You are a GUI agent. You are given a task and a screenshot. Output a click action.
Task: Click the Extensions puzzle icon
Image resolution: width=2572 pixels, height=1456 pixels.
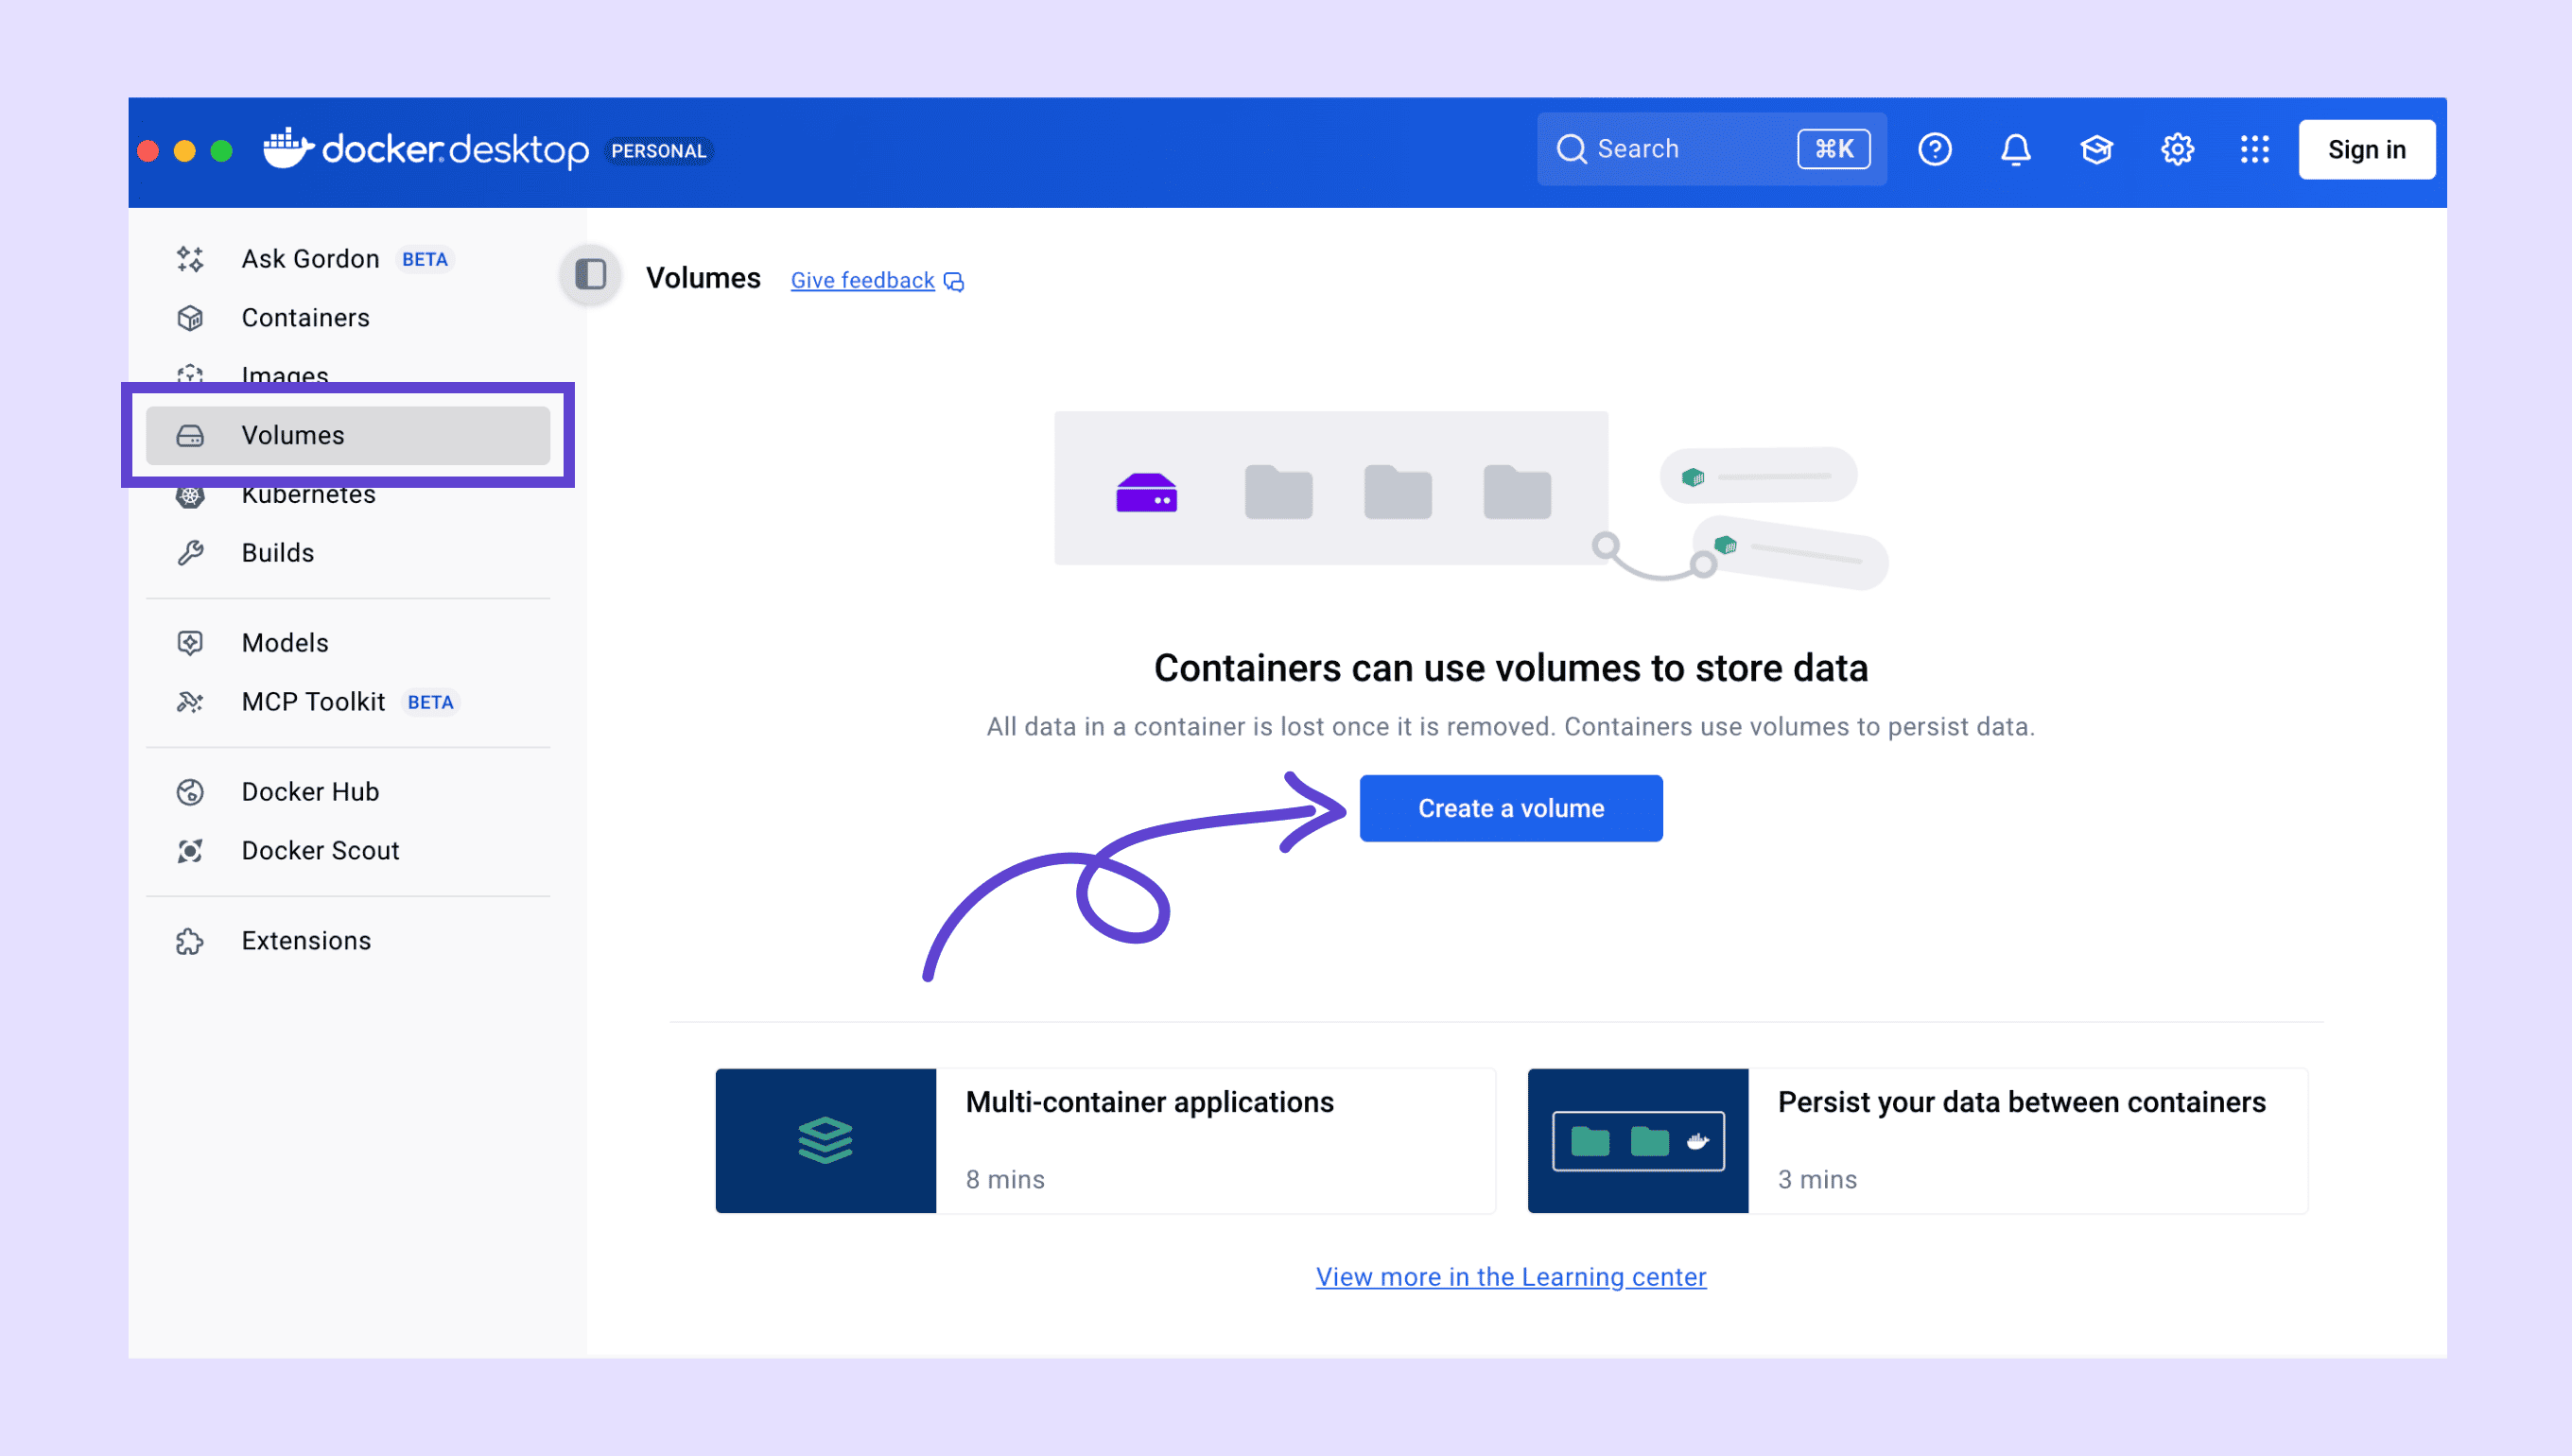click(x=190, y=941)
